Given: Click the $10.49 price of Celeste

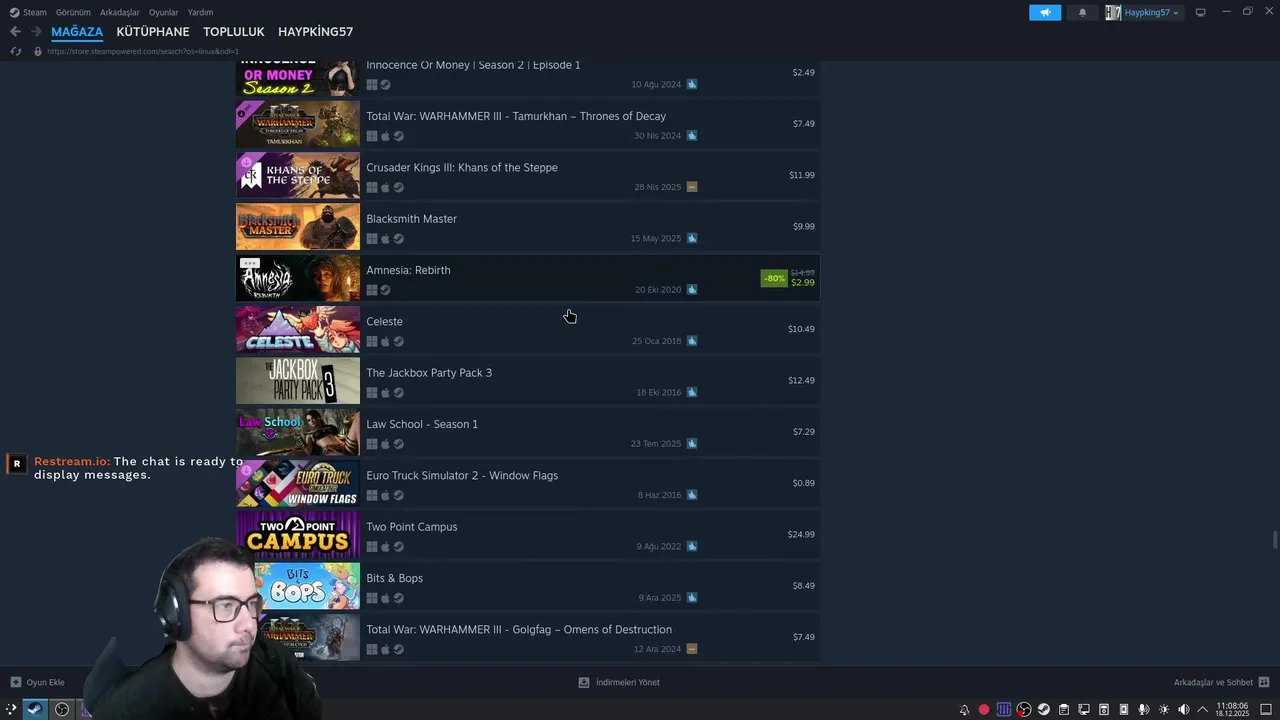Looking at the screenshot, I should coord(801,329).
